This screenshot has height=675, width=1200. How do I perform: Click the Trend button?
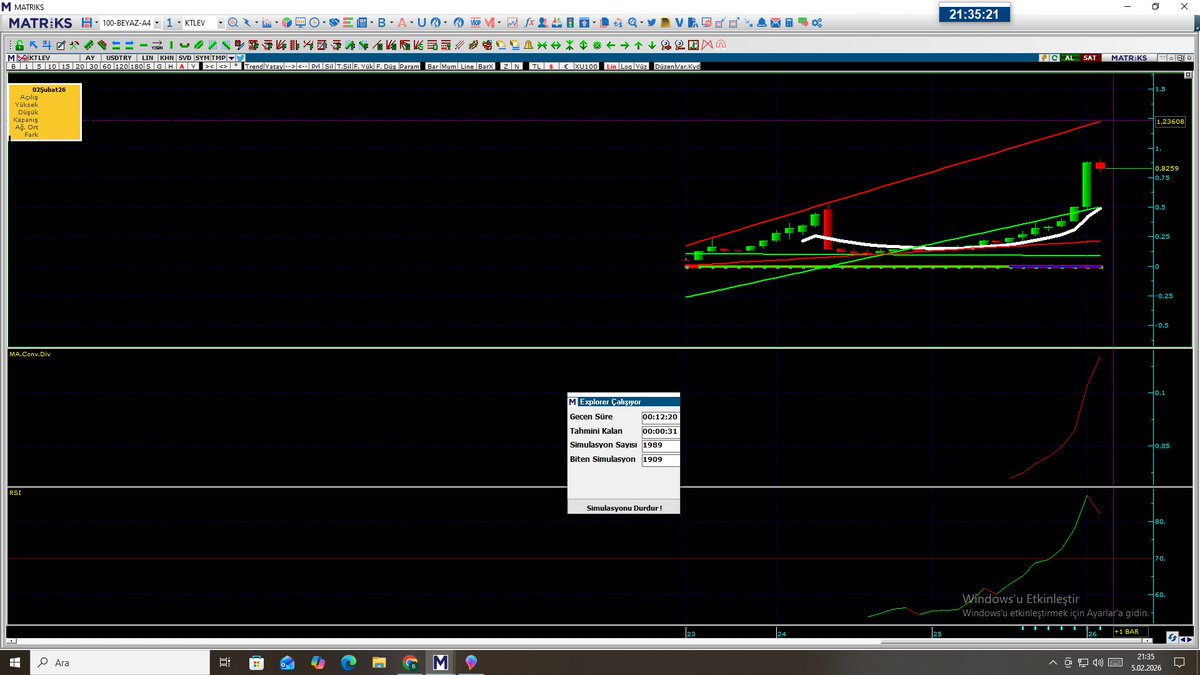pyautogui.click(x=253, y=66)
